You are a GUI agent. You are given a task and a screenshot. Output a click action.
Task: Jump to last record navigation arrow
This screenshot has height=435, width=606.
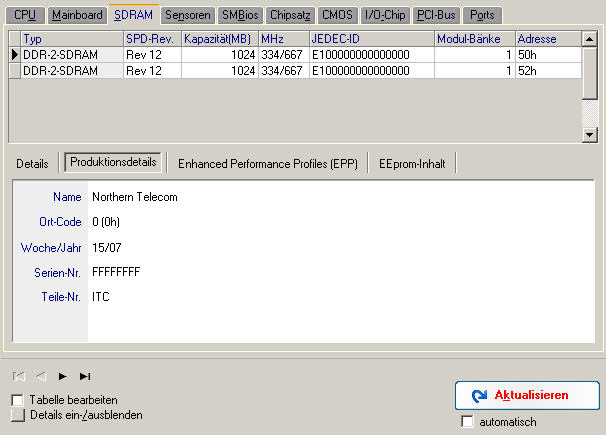(85, 376)
